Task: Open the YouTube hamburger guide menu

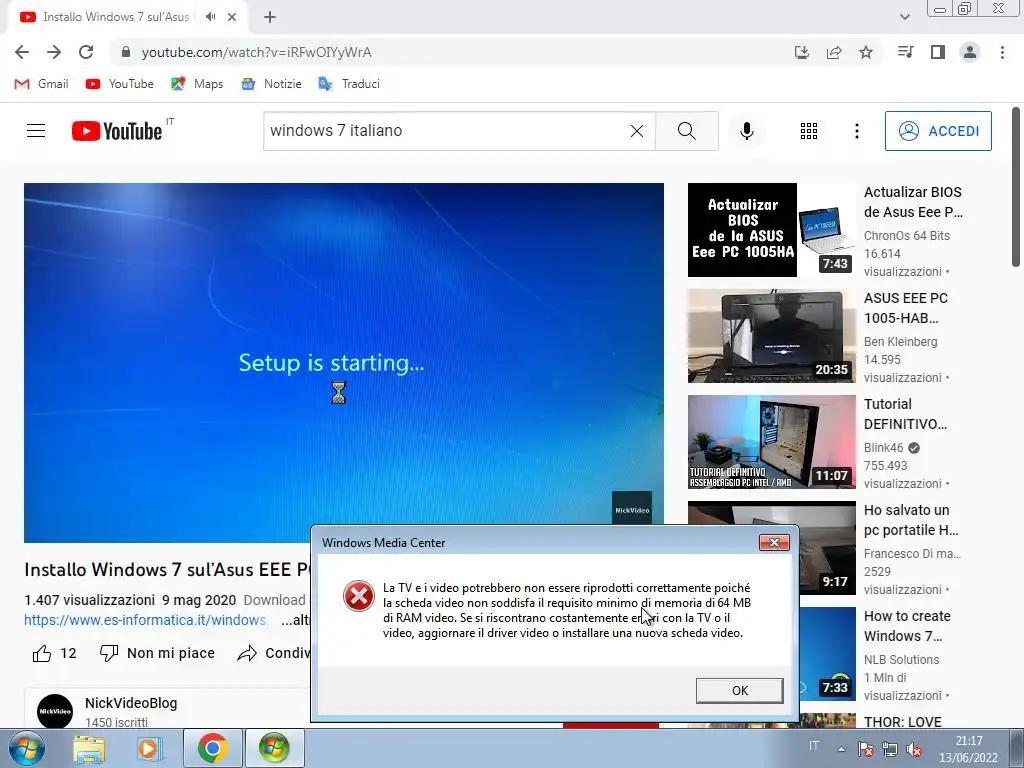Action: click(36, 131)
